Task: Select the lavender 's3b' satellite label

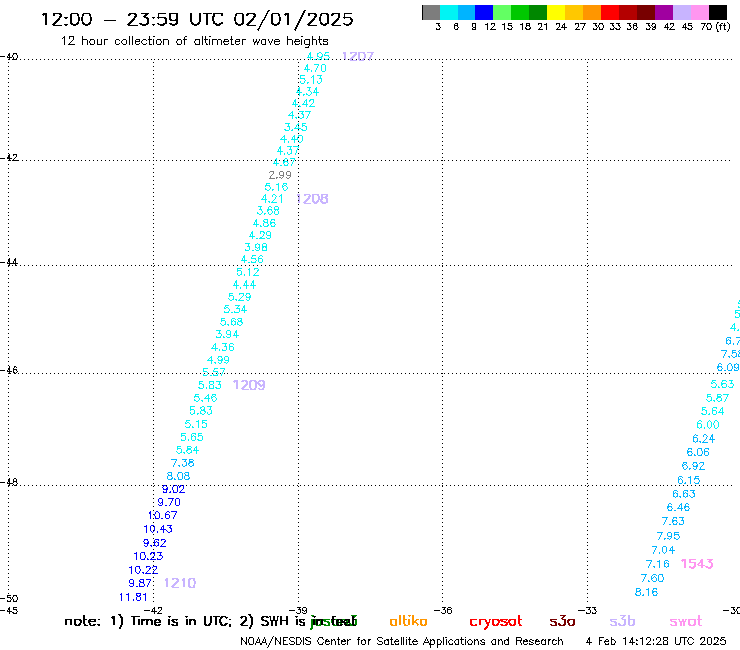Action: coord(622,621)
